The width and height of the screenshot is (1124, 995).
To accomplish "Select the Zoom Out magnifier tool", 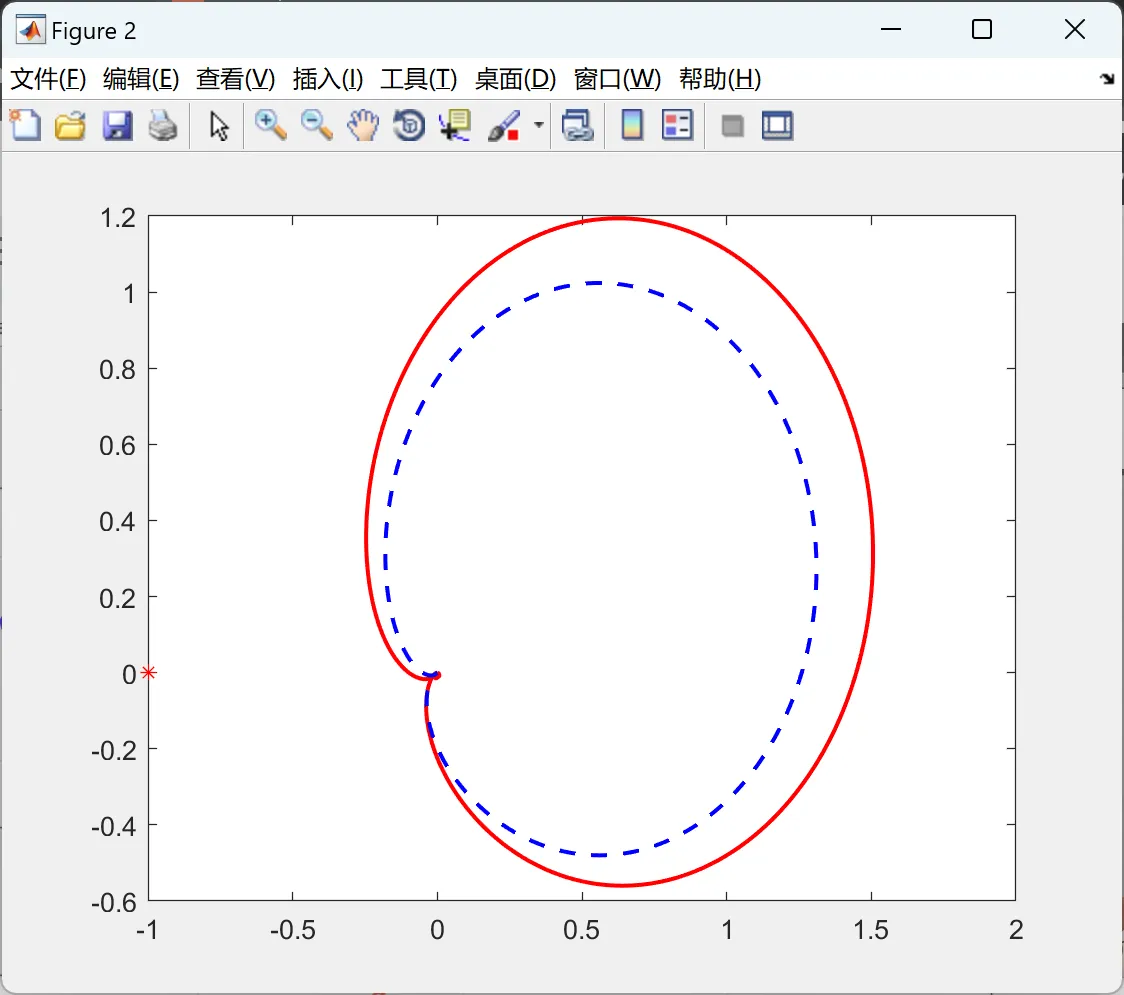I will click(317, 126).
